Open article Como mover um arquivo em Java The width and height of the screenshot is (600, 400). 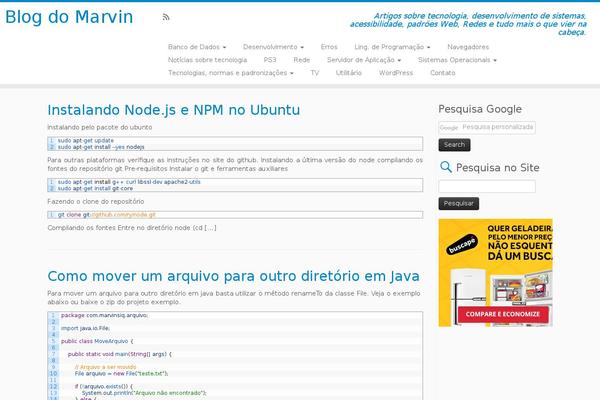coord(233,276)
